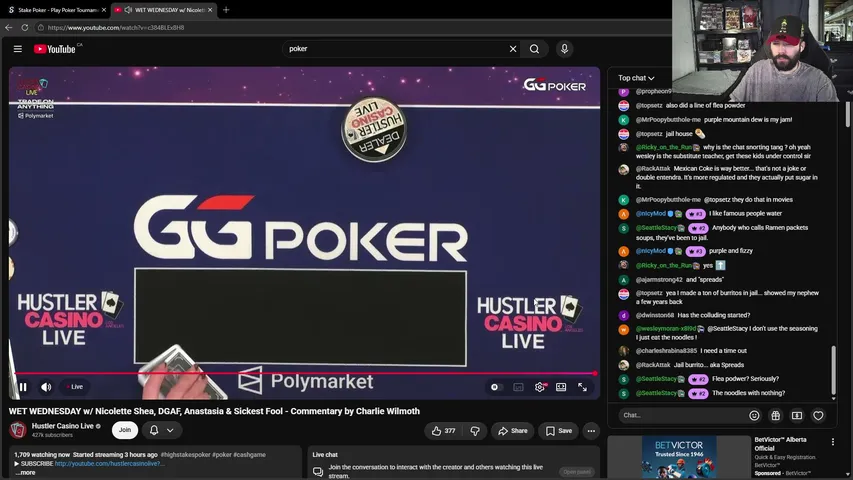Clear the poker search text with X

[513, 49]
